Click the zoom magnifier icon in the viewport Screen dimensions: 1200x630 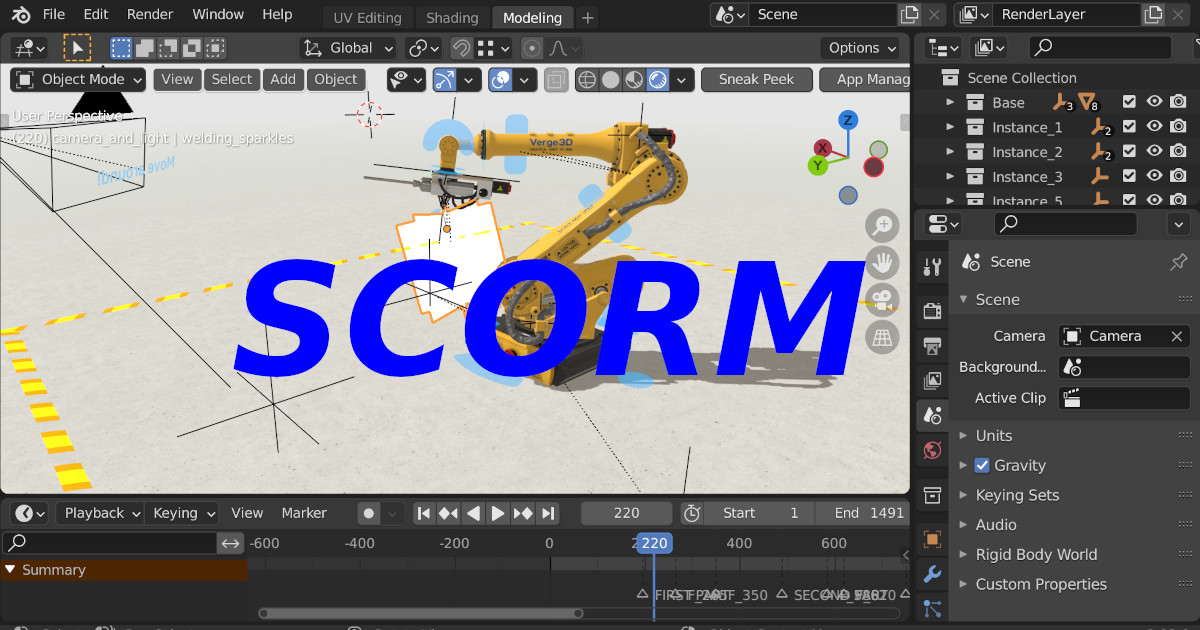click(882, 226)
